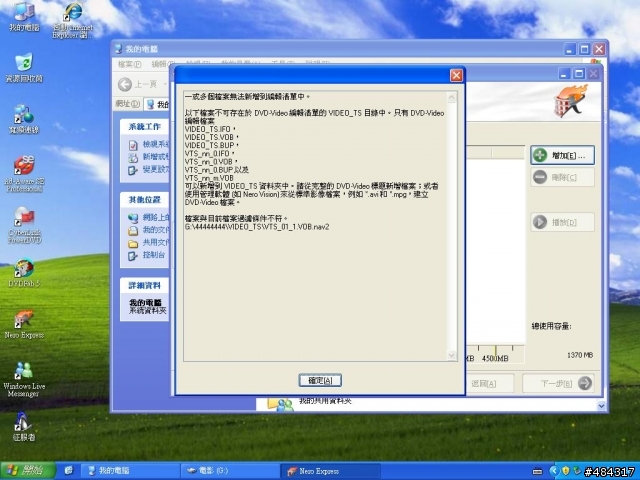The image size is (640, 480).
Task: Switch to 電影 (G:) taskbar button
Action: [x=229, y=471]
